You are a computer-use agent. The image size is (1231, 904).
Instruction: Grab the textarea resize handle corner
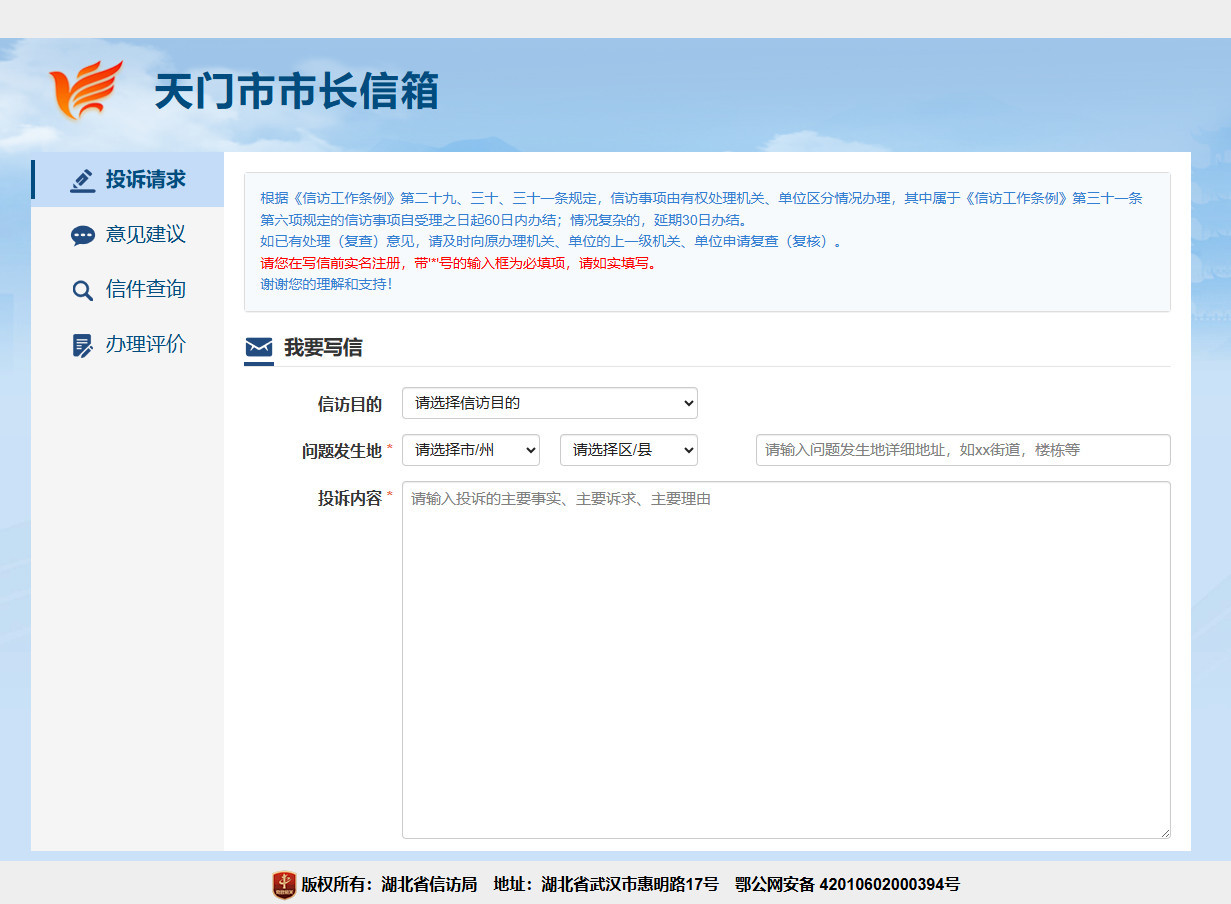pyautogui.click(x=1164, y=832)
